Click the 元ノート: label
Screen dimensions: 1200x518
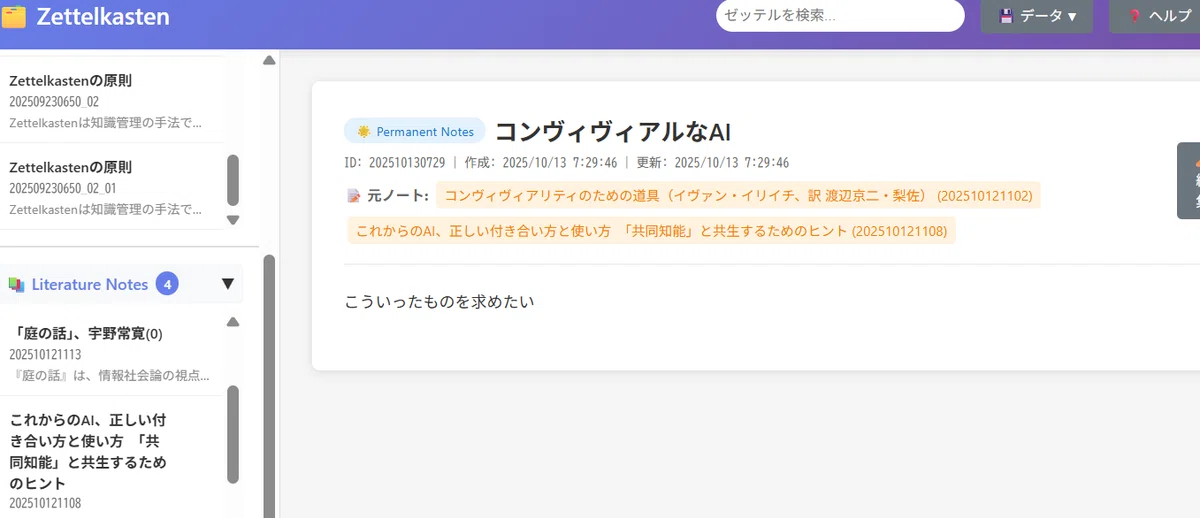click(398, 196)
